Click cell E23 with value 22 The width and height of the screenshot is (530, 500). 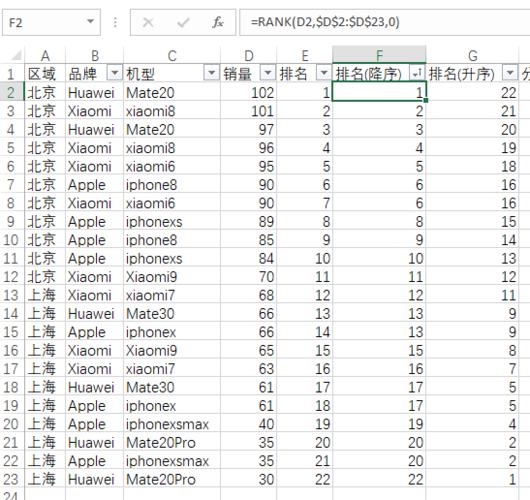pyautogui.click(x=305, y=479)
